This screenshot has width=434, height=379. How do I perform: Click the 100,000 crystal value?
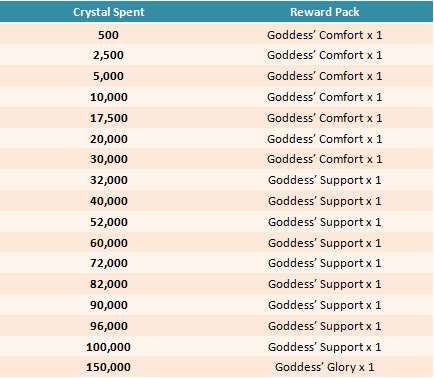tap(108, 347)
